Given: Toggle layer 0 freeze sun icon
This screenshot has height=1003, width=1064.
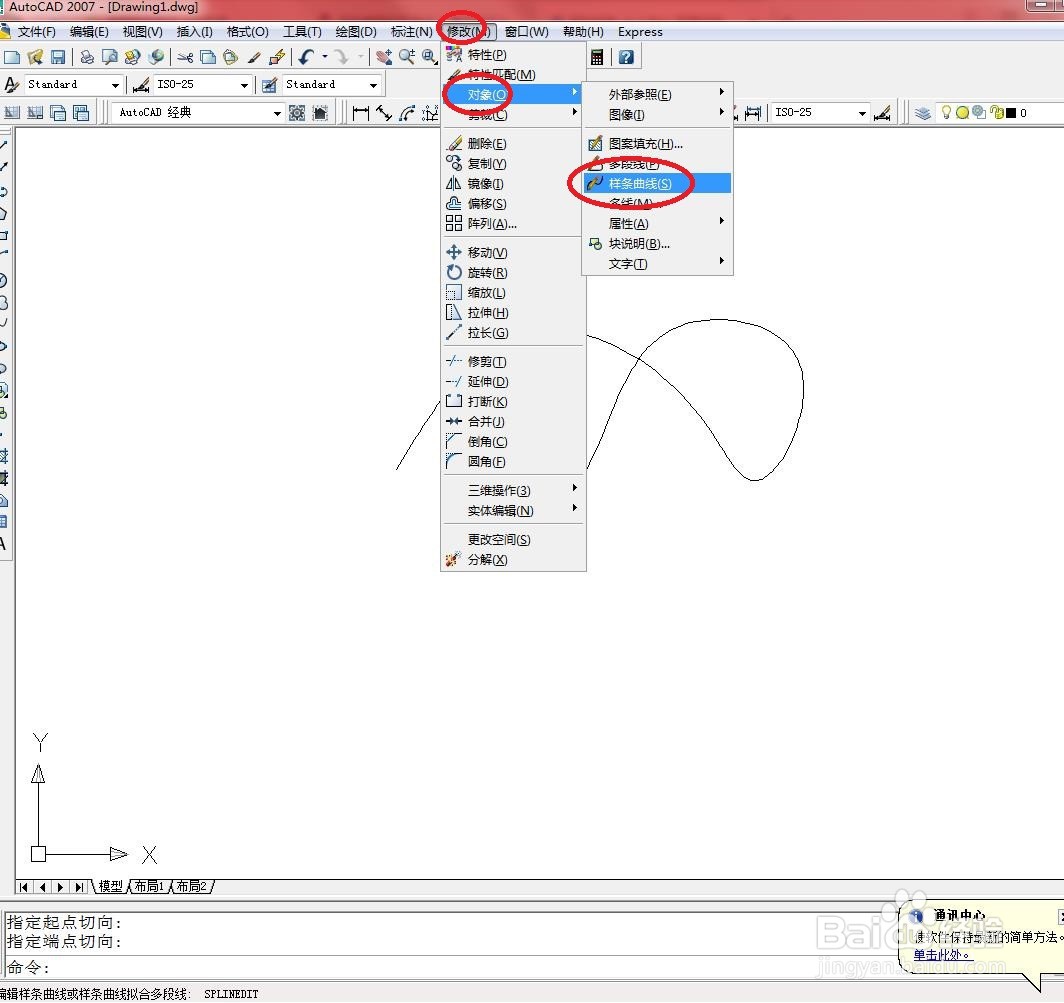Looking at the screenshot, I should (962, 113).
